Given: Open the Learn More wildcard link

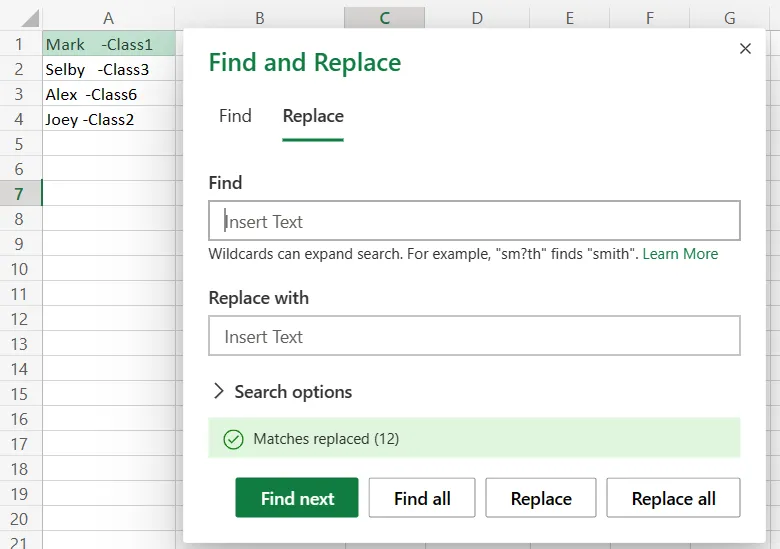Looking at the screenshot, I should point(680,254).
